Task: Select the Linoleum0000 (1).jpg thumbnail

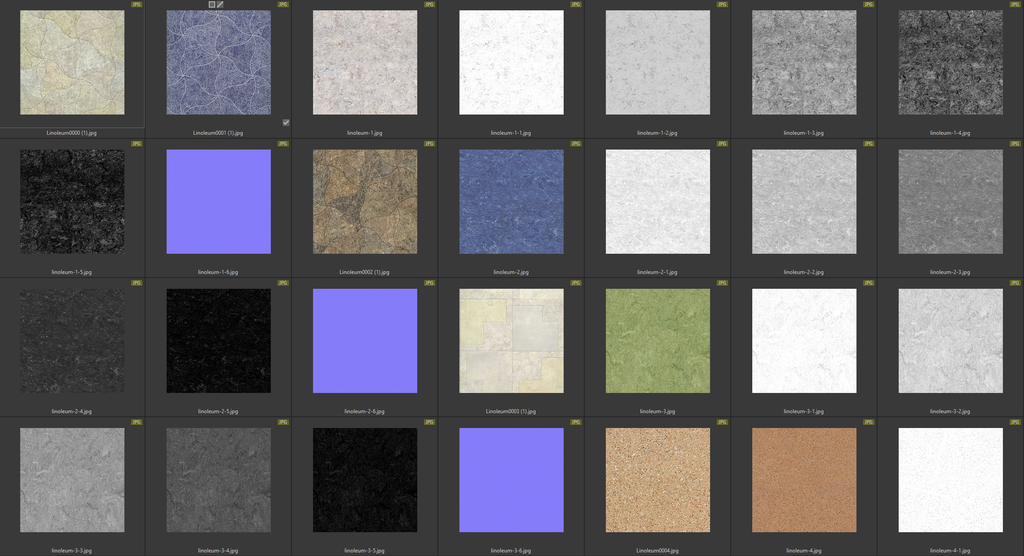Action: coord(72,62)
